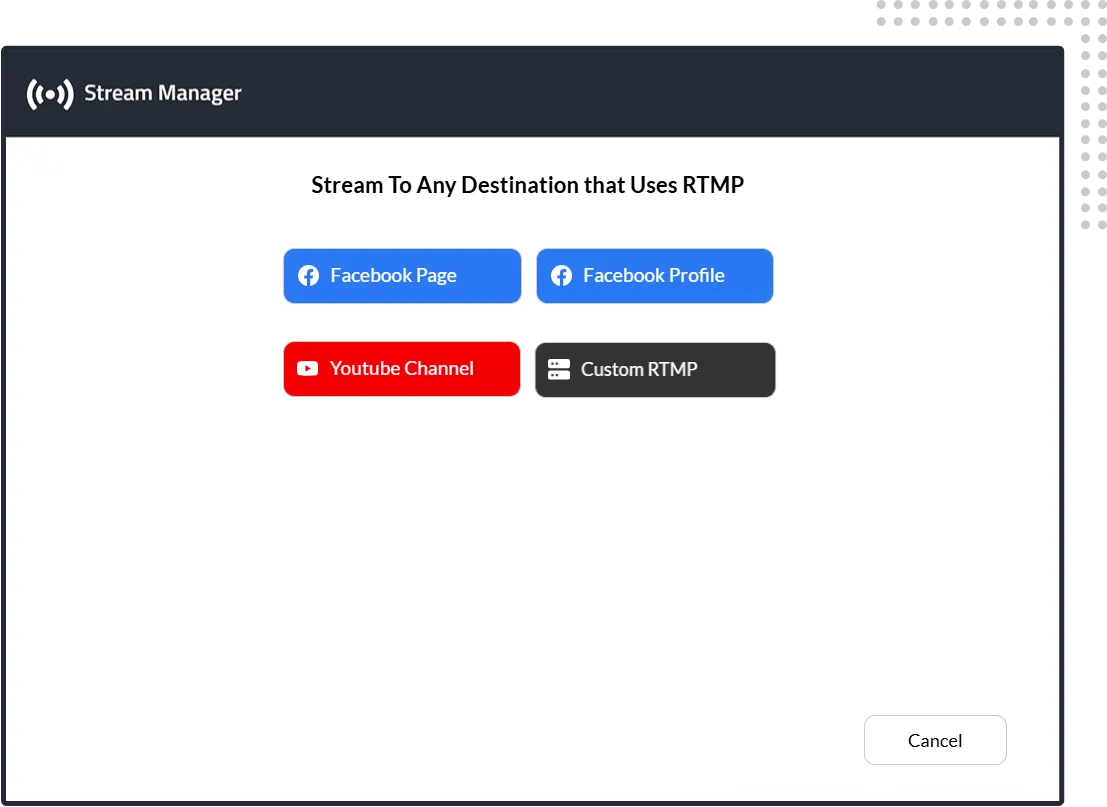Choose Facebook Page as the stream destination

(x=402, y=275)
